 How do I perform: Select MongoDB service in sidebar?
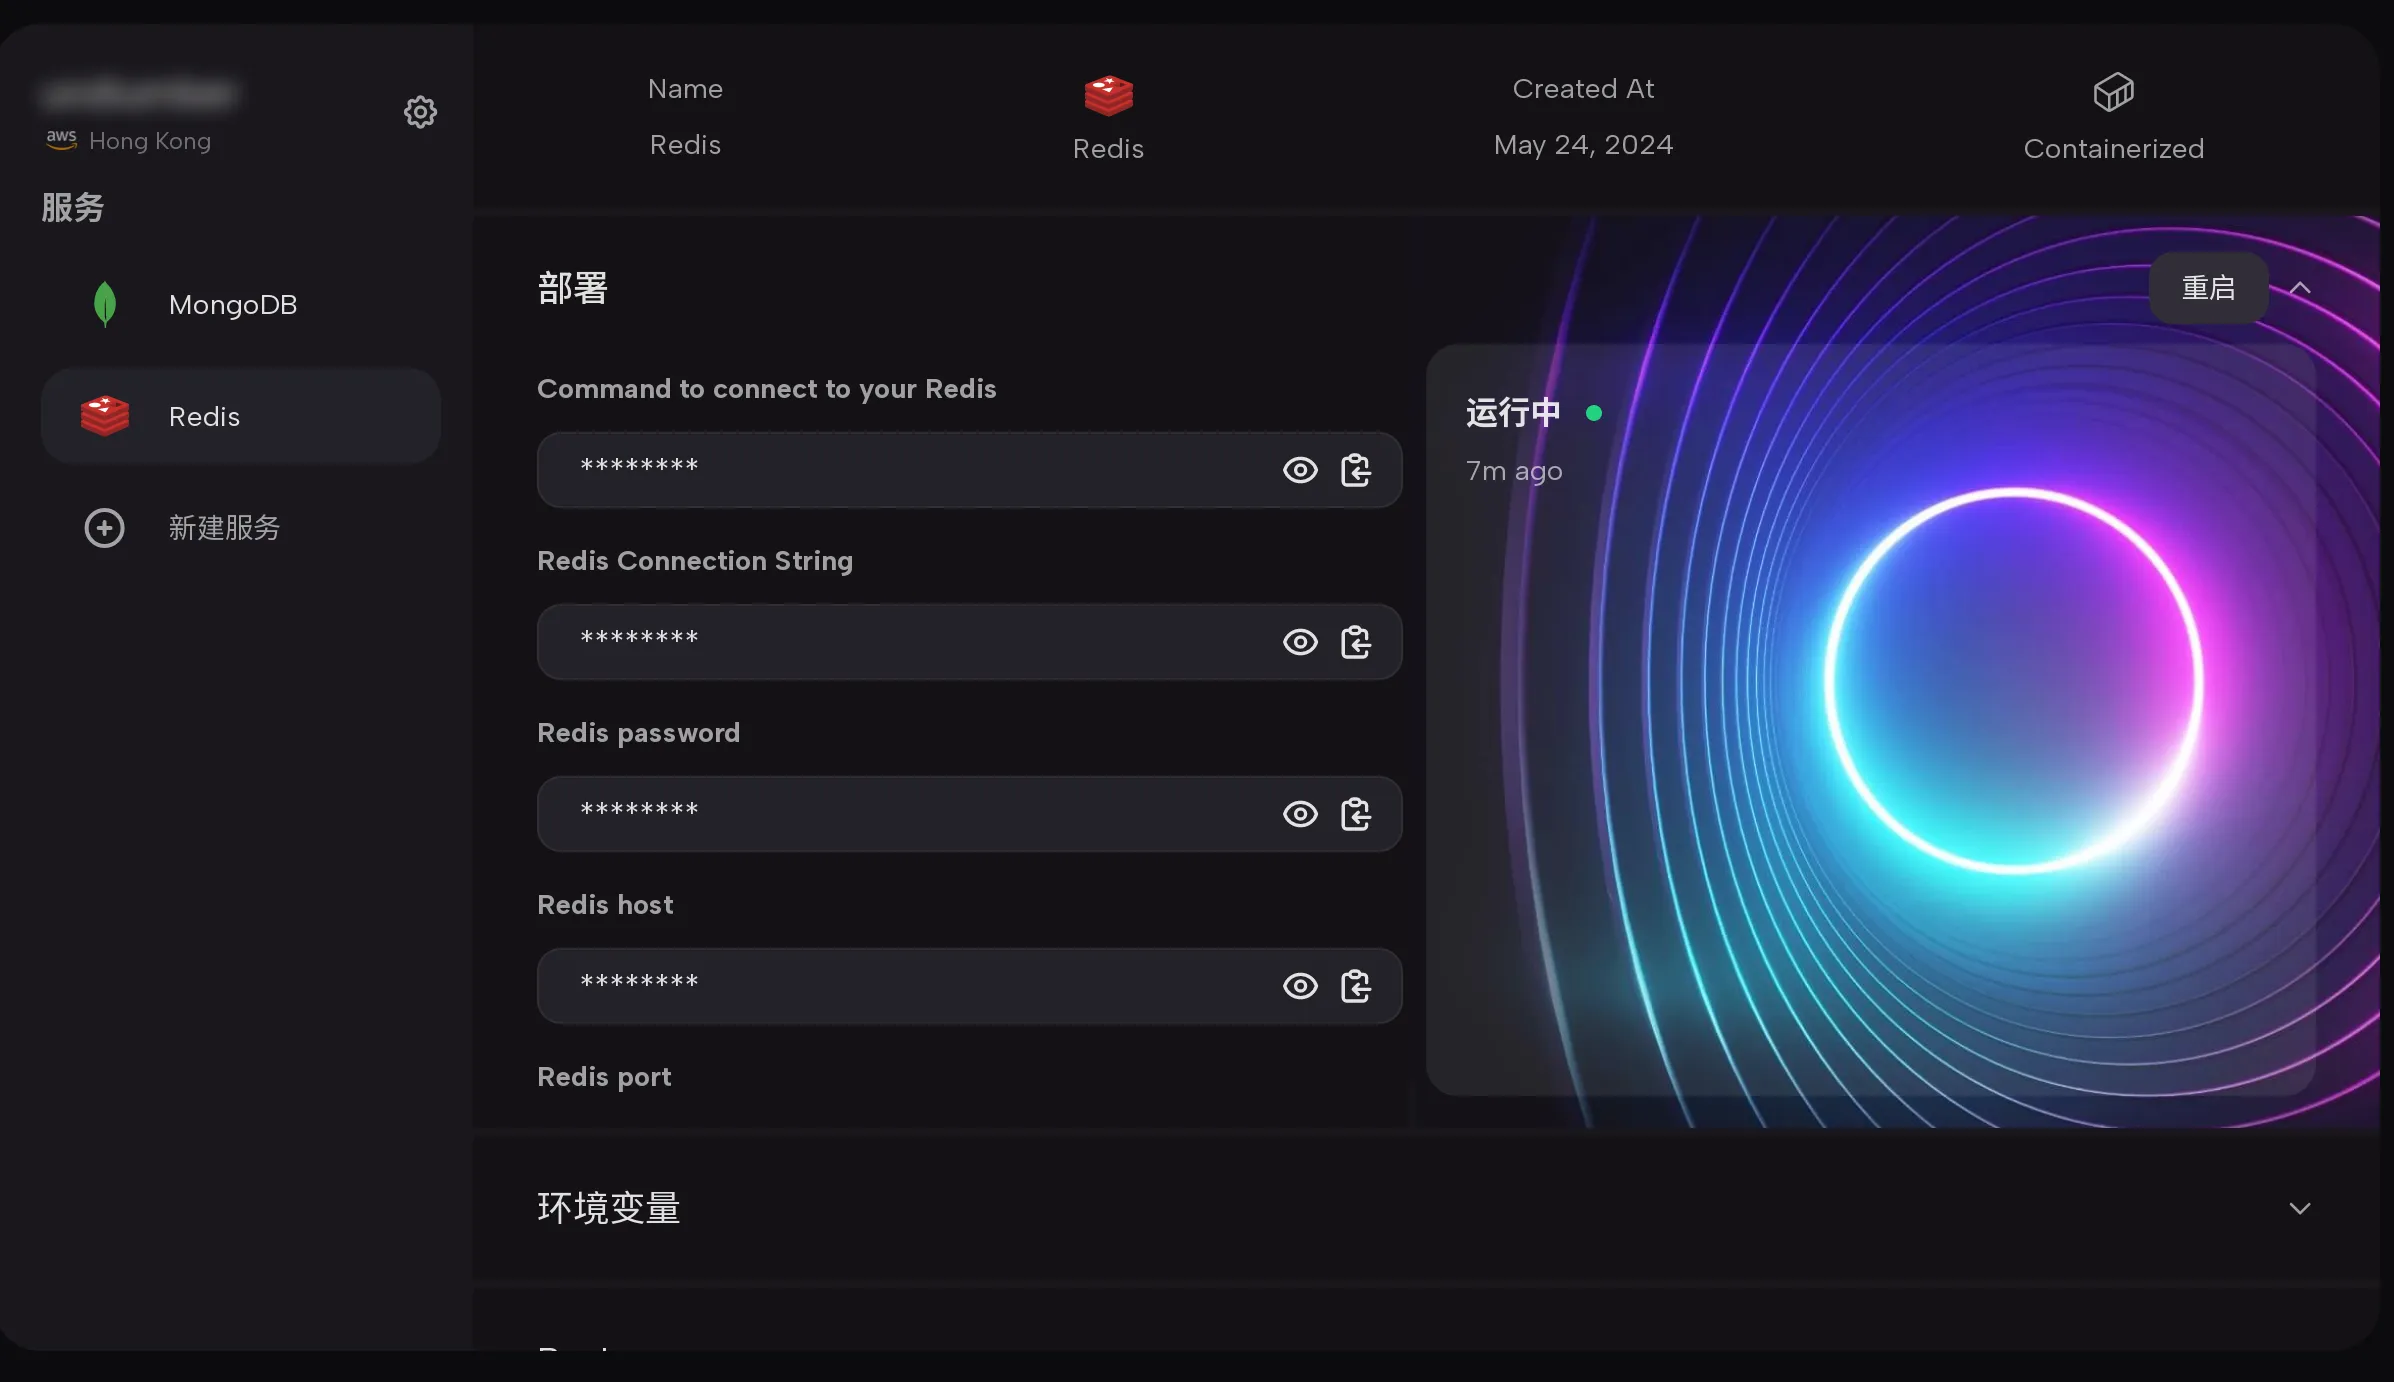pos(232,305)
